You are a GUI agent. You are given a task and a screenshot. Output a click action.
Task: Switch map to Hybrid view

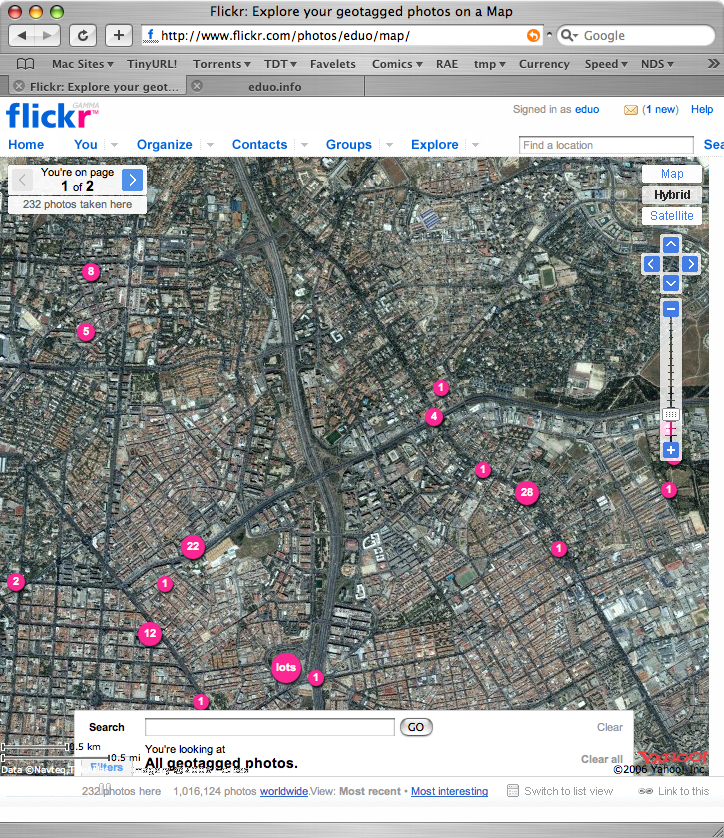coord(672,195)
